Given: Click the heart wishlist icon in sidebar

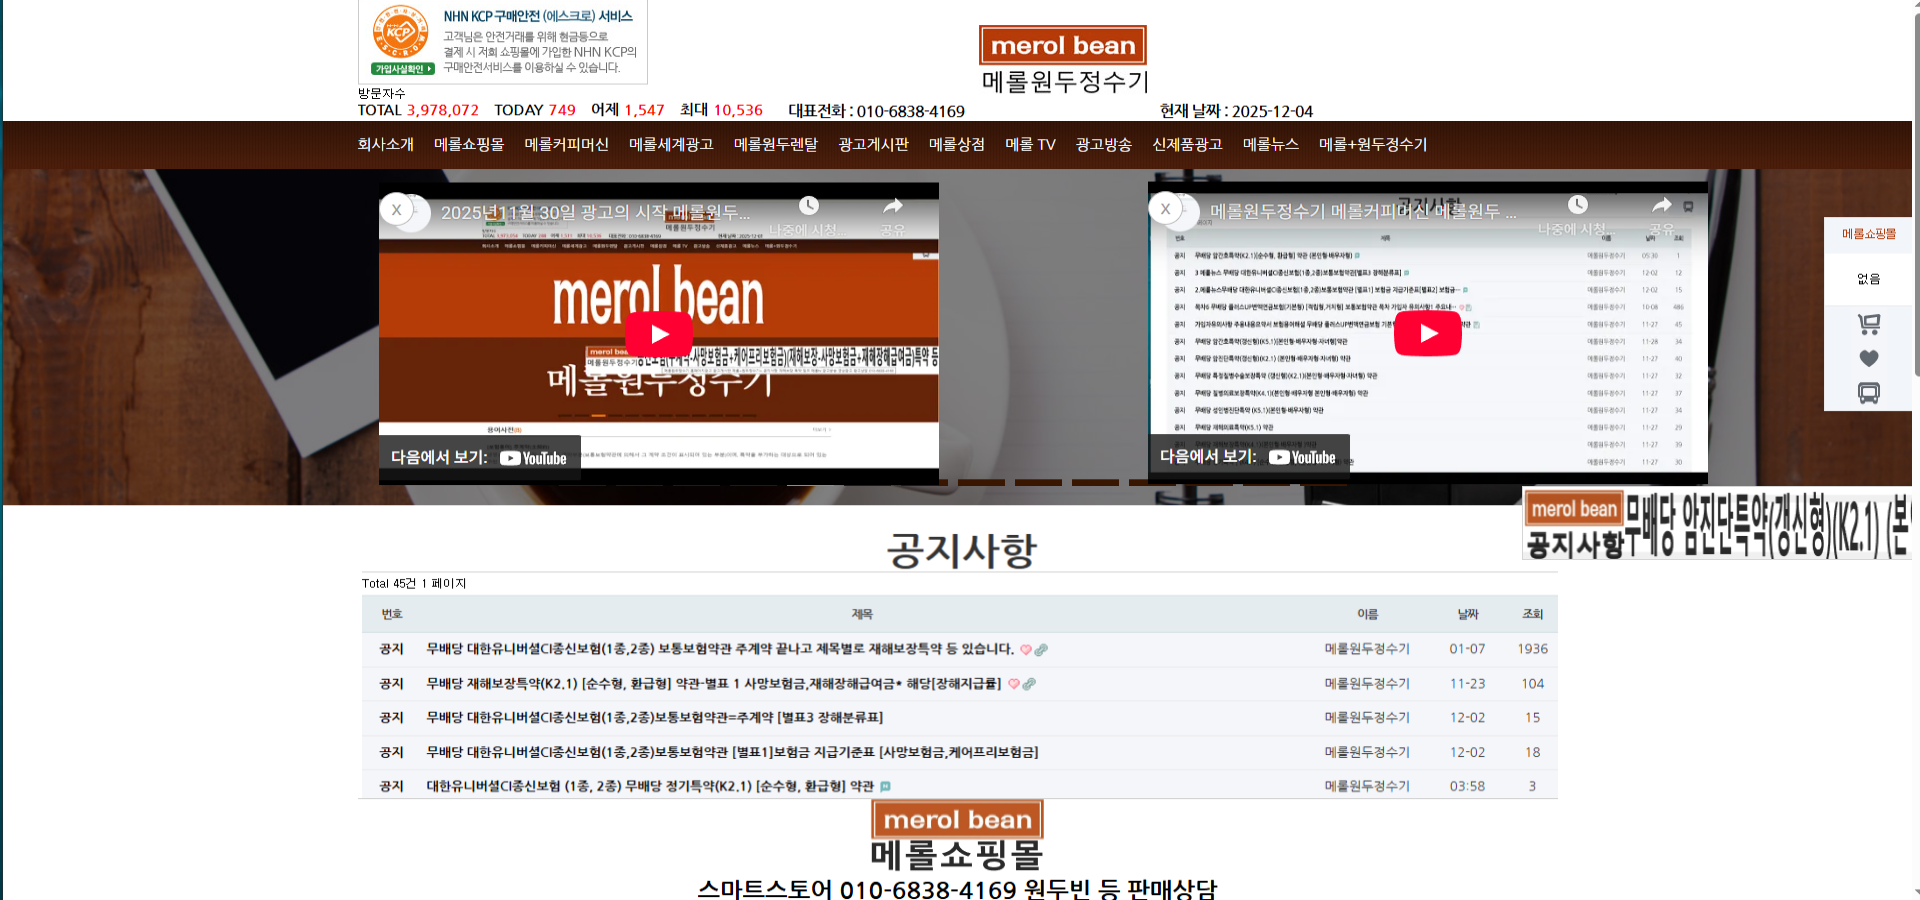Looking at the screenshot, I should click(x=1868, y=358).
